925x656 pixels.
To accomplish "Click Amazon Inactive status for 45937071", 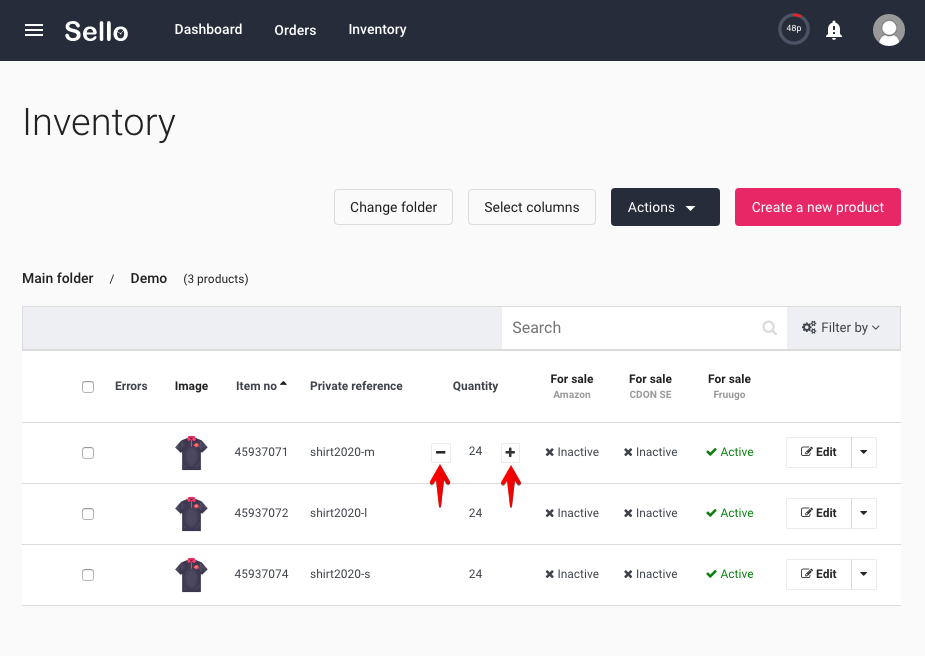I will coord(572,452).
